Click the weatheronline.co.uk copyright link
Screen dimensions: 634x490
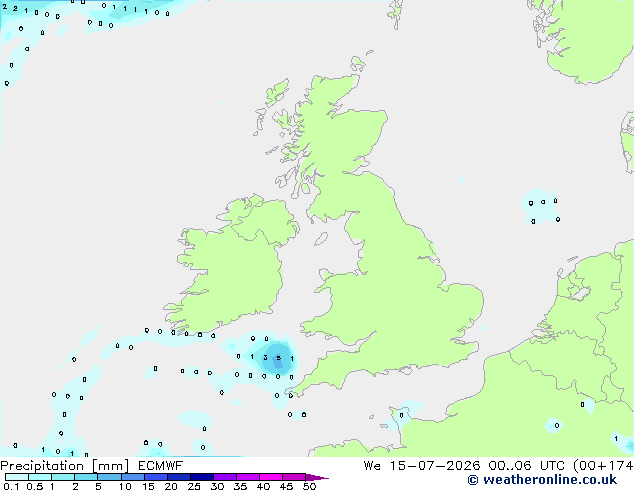coord(542,480)
